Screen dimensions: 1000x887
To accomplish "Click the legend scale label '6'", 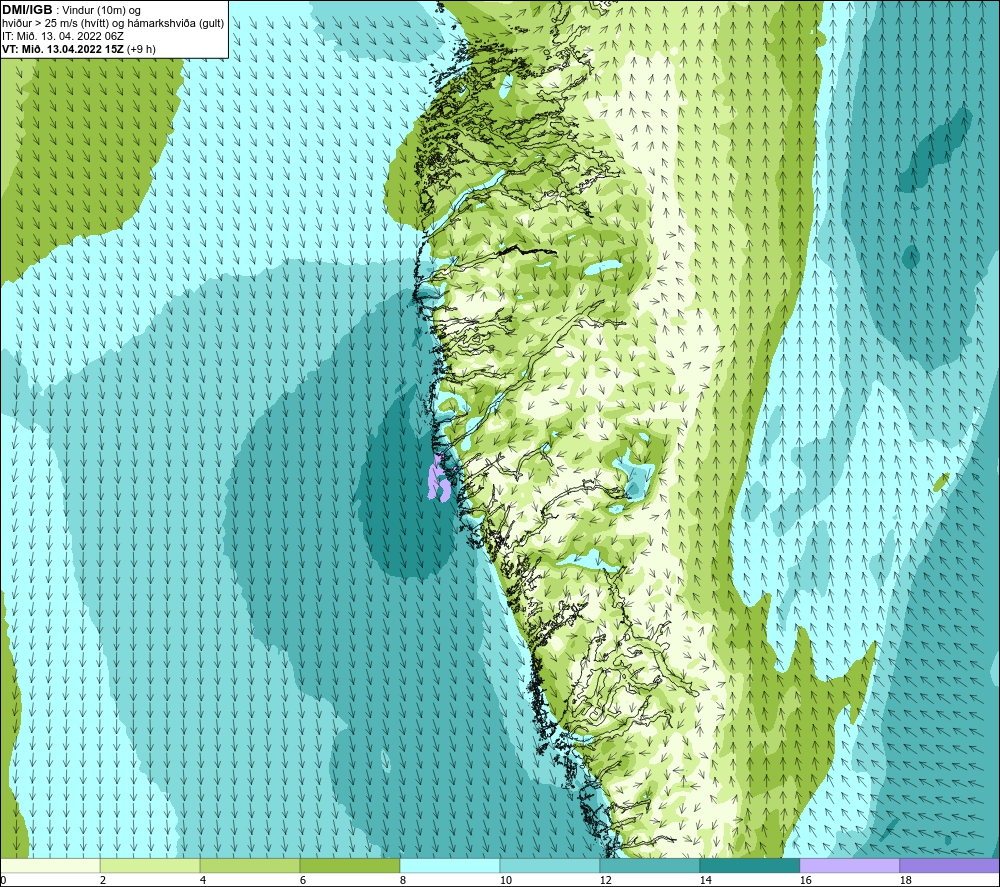I will pos(303,880).
